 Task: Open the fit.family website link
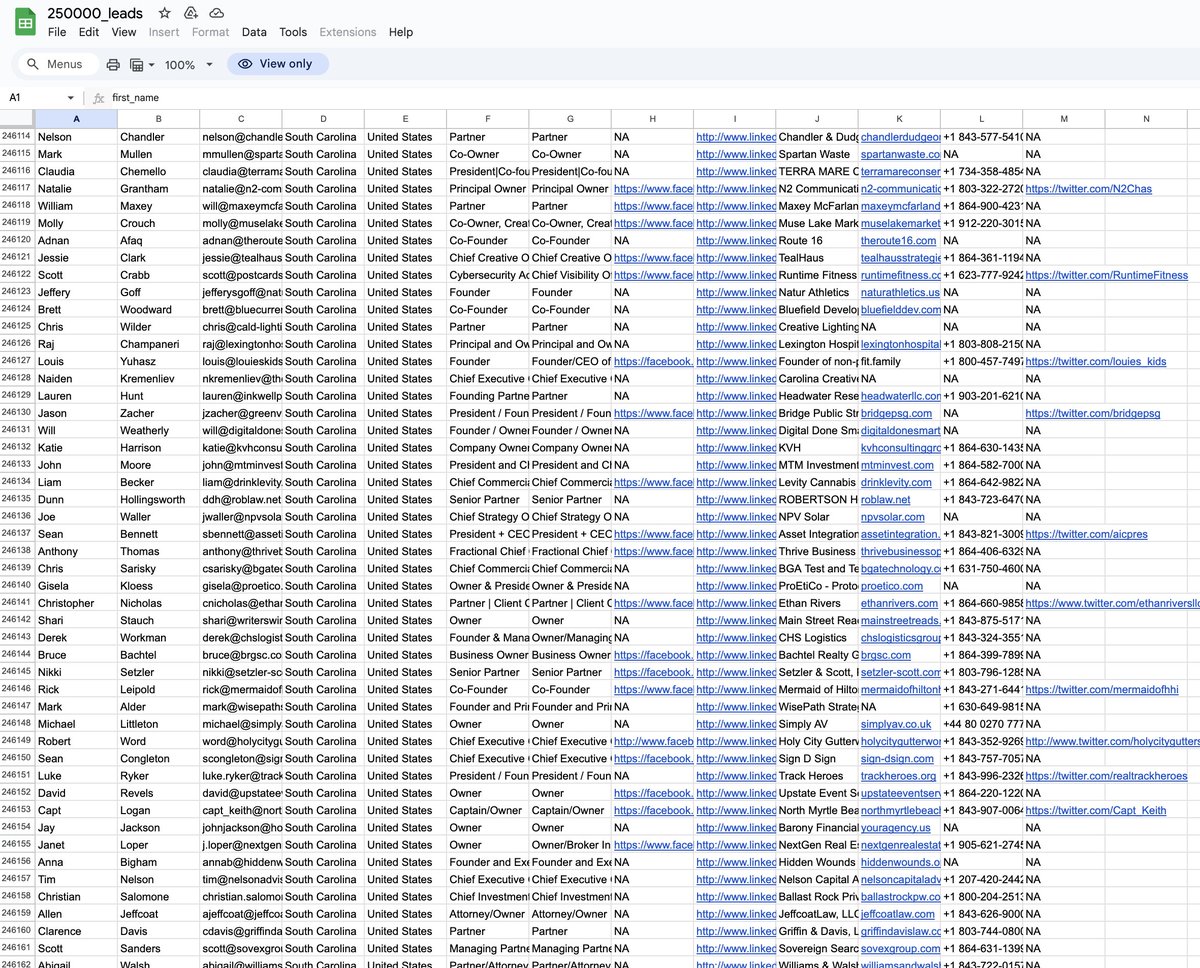point(881,361)
